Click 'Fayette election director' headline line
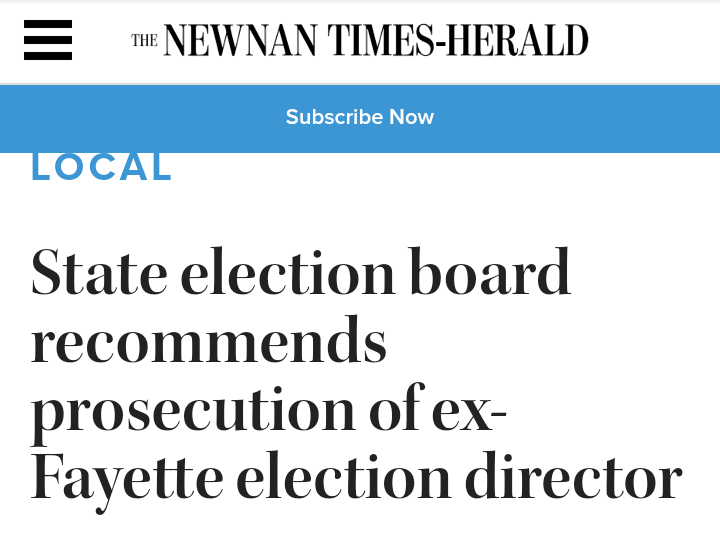 click(355, 480)
